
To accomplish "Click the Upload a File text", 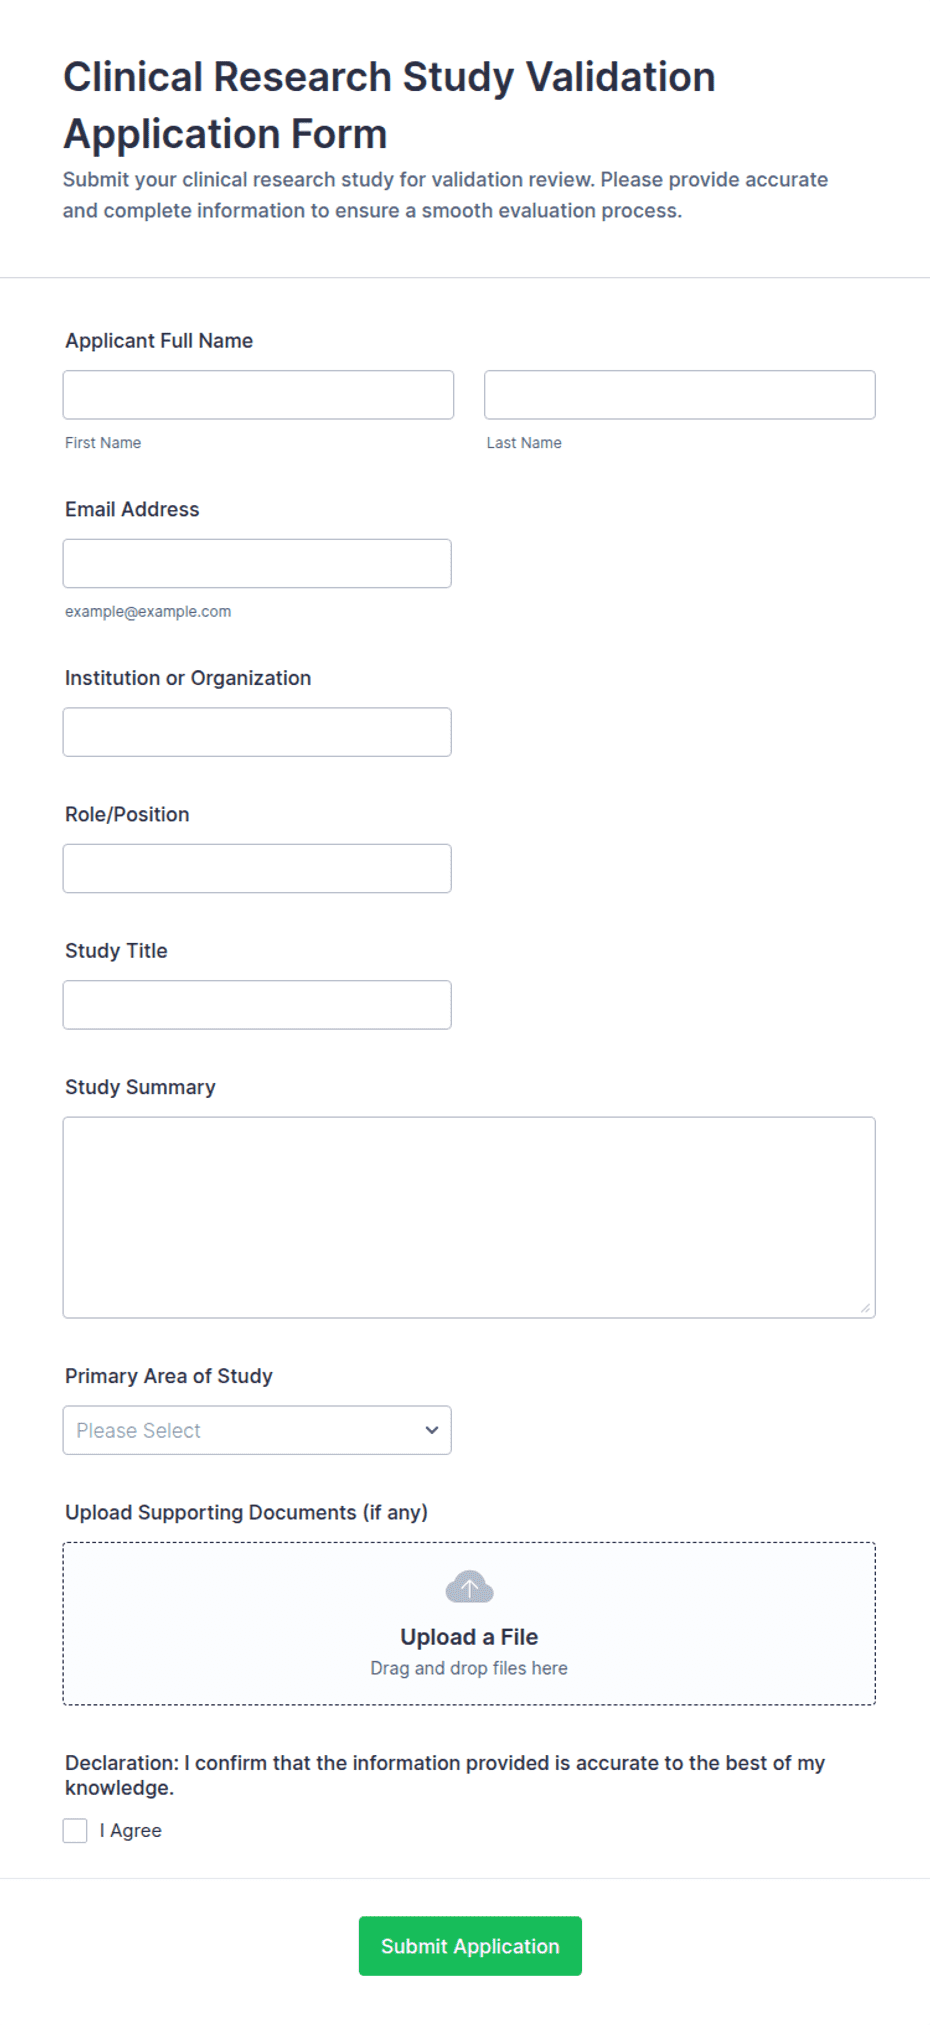I will pyautogui.click(x=469, y=1637).
